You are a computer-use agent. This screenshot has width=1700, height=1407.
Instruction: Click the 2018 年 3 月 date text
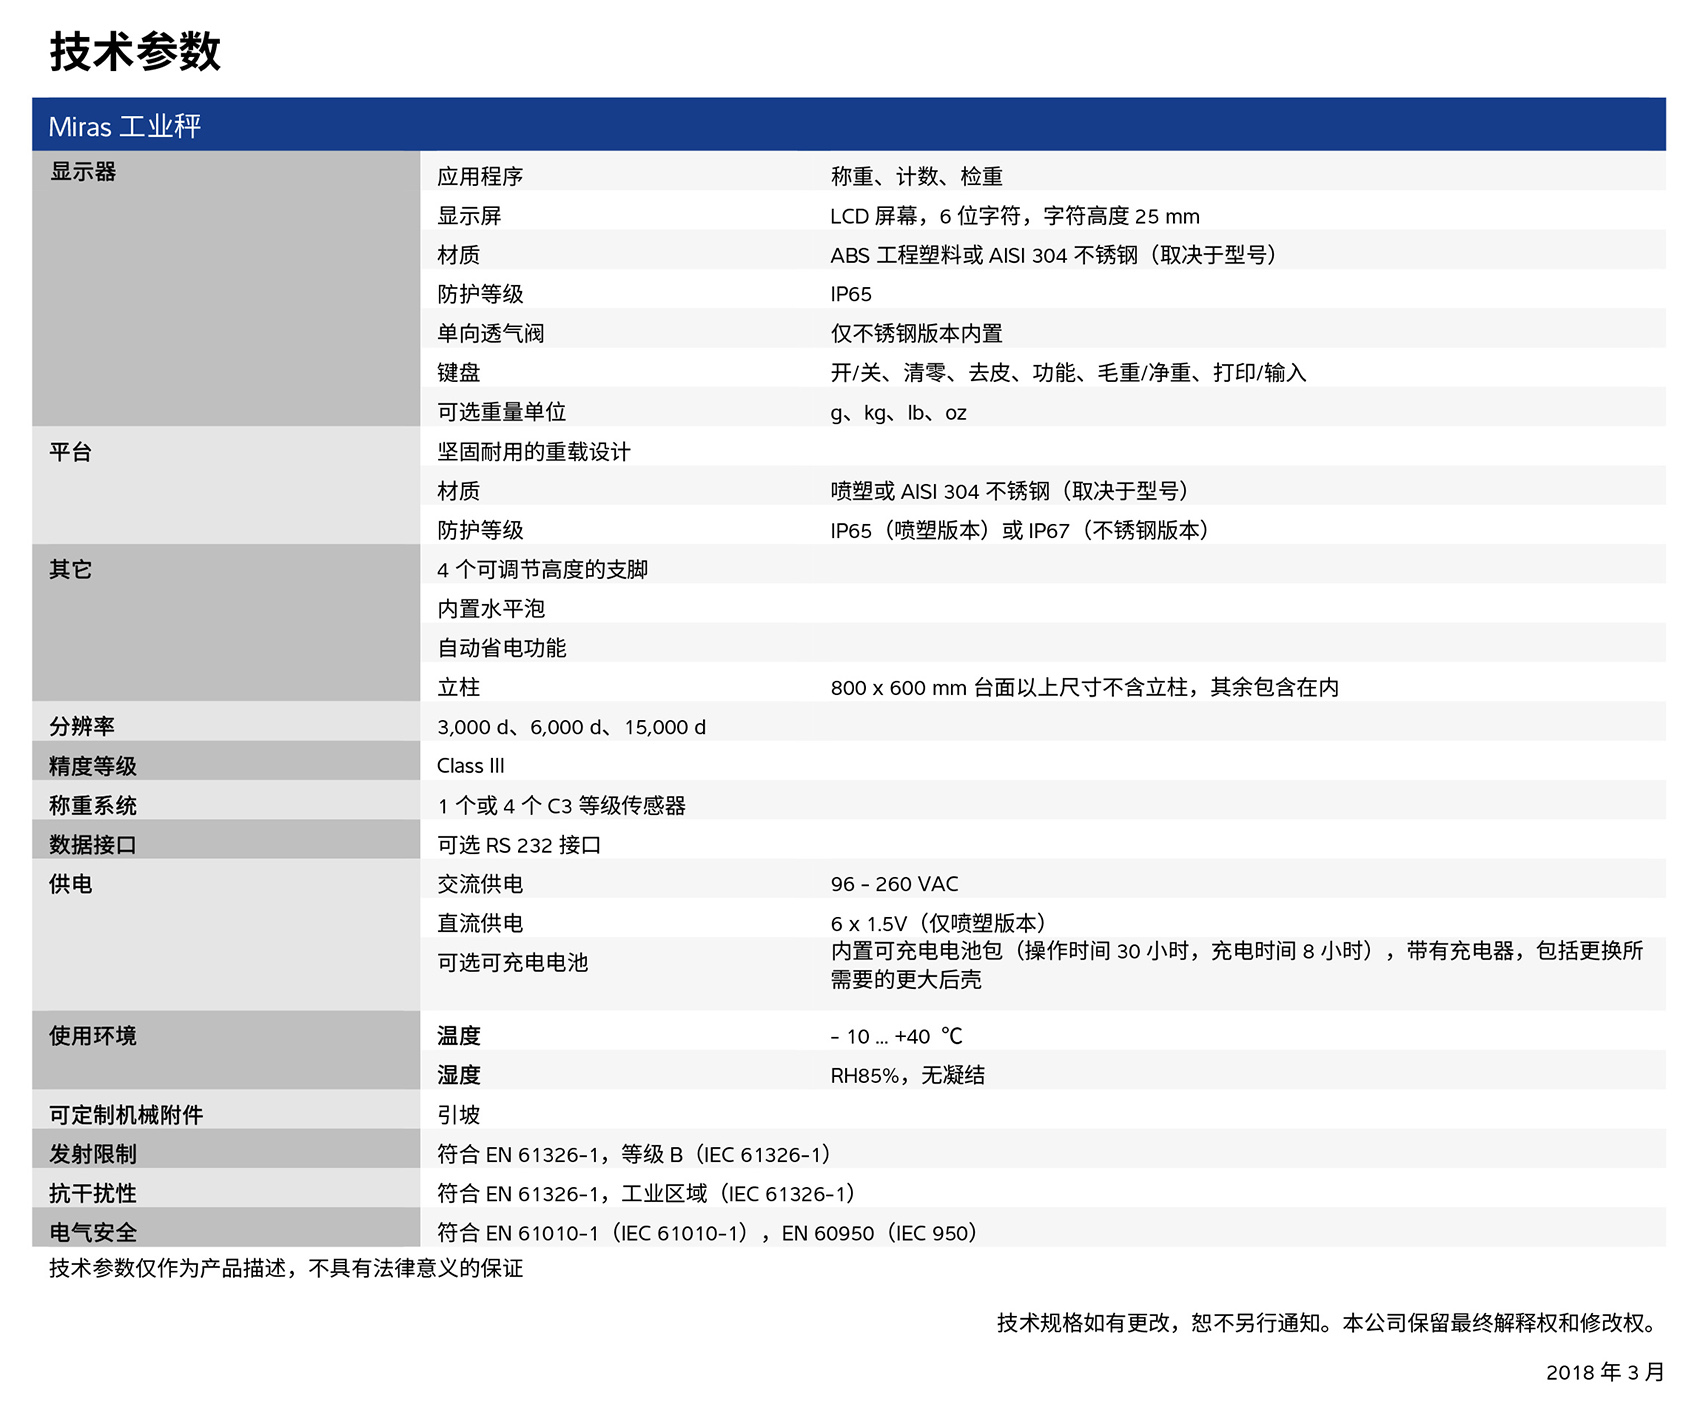(1604, 1372)
